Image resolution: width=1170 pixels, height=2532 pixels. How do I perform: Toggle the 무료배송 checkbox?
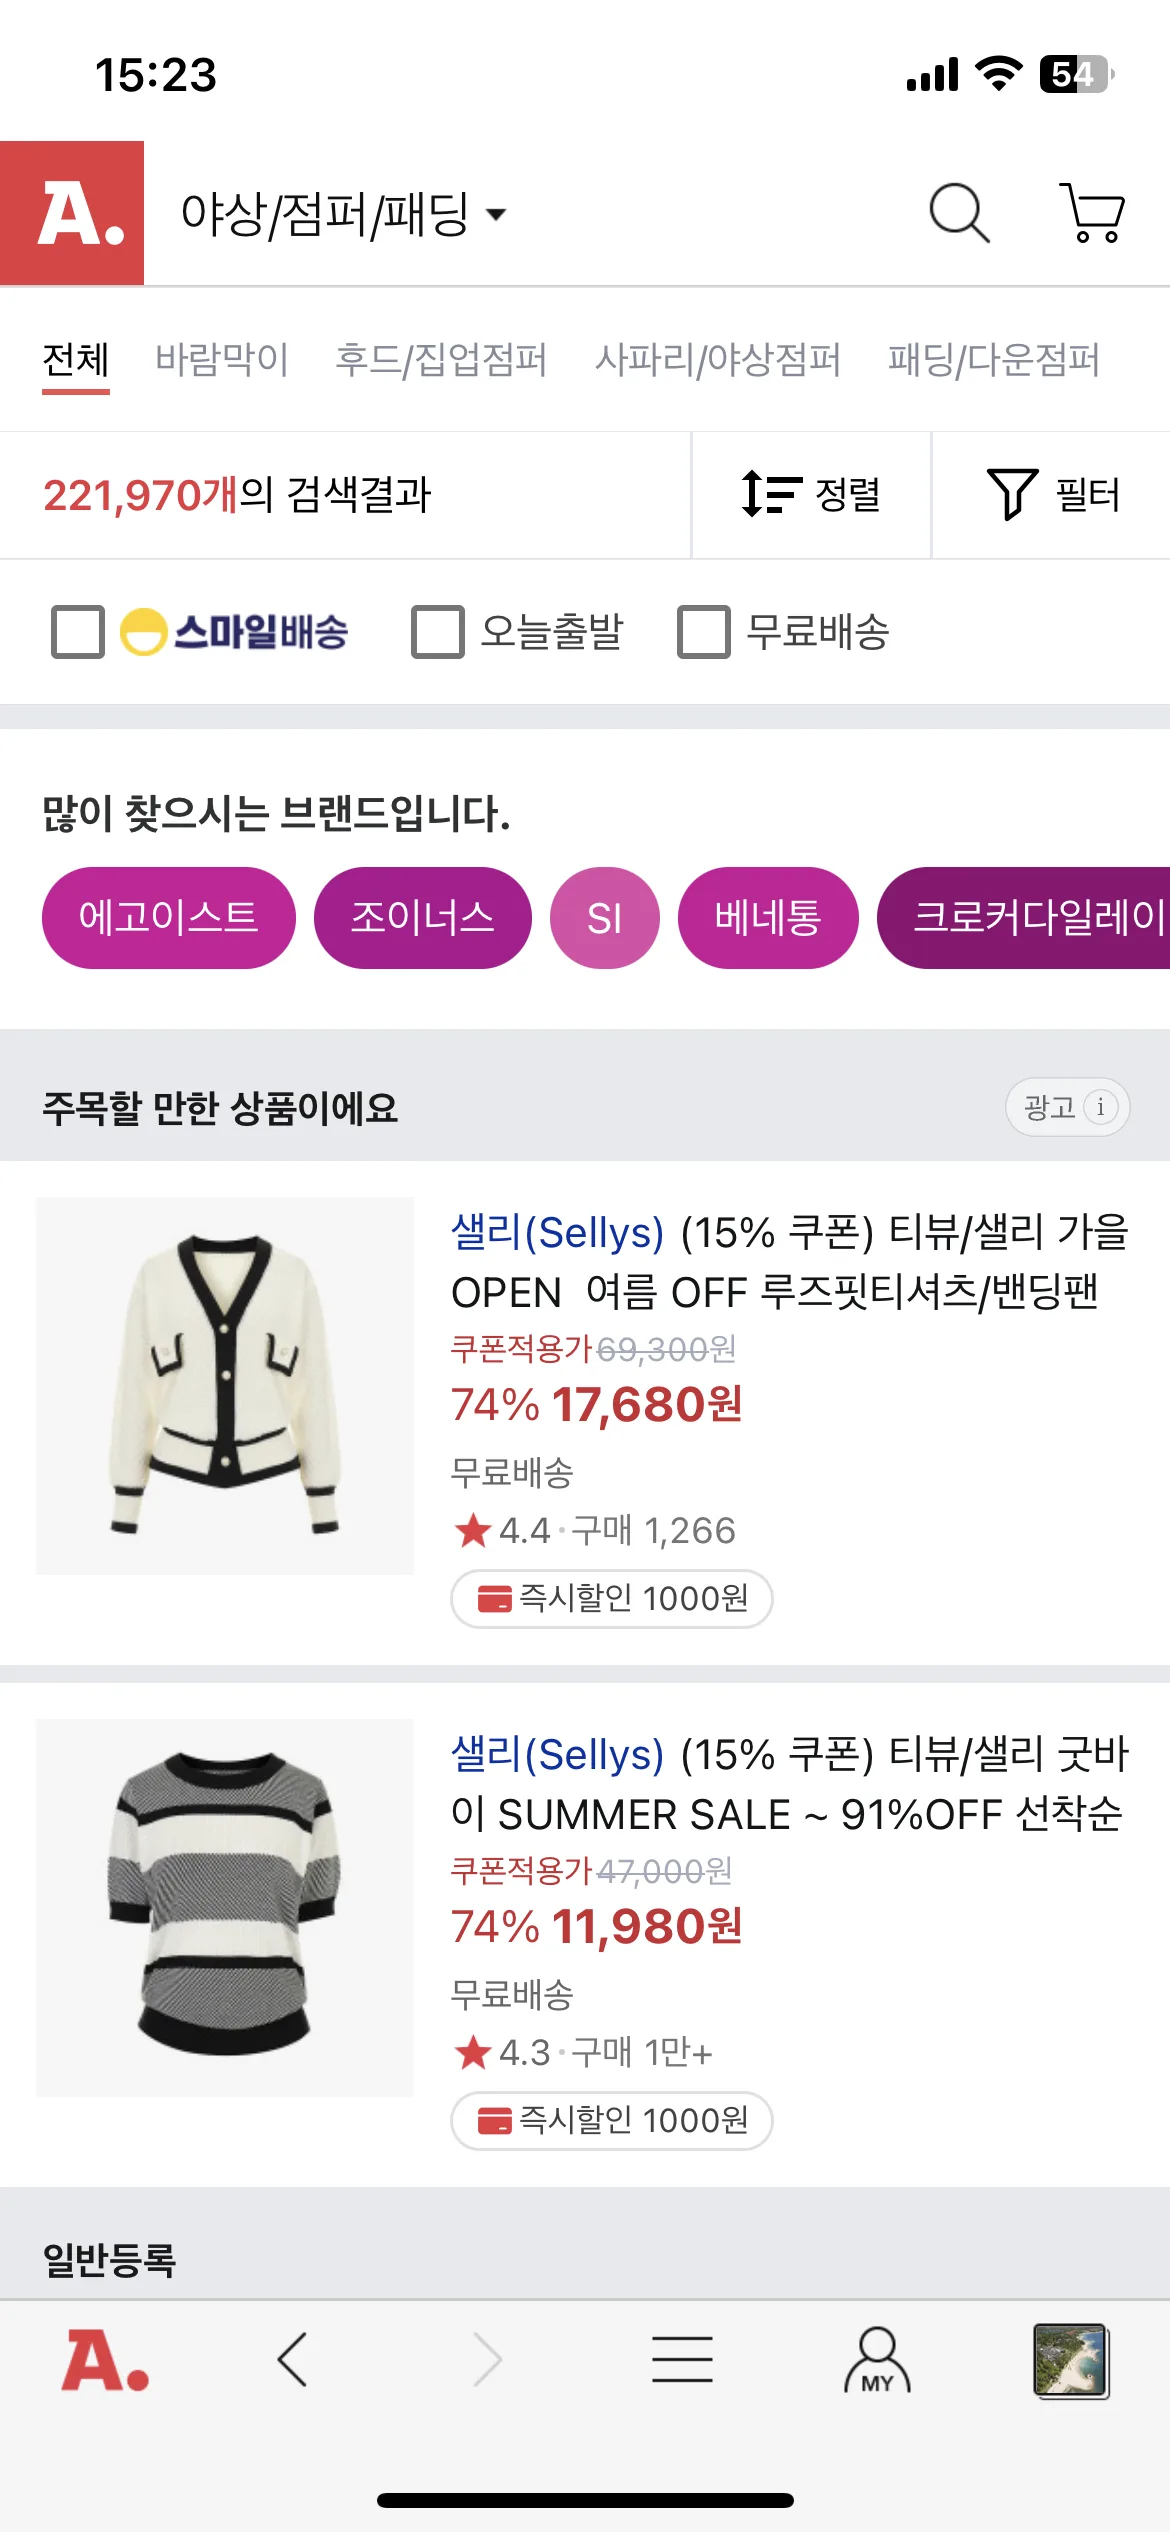point(704,632)
